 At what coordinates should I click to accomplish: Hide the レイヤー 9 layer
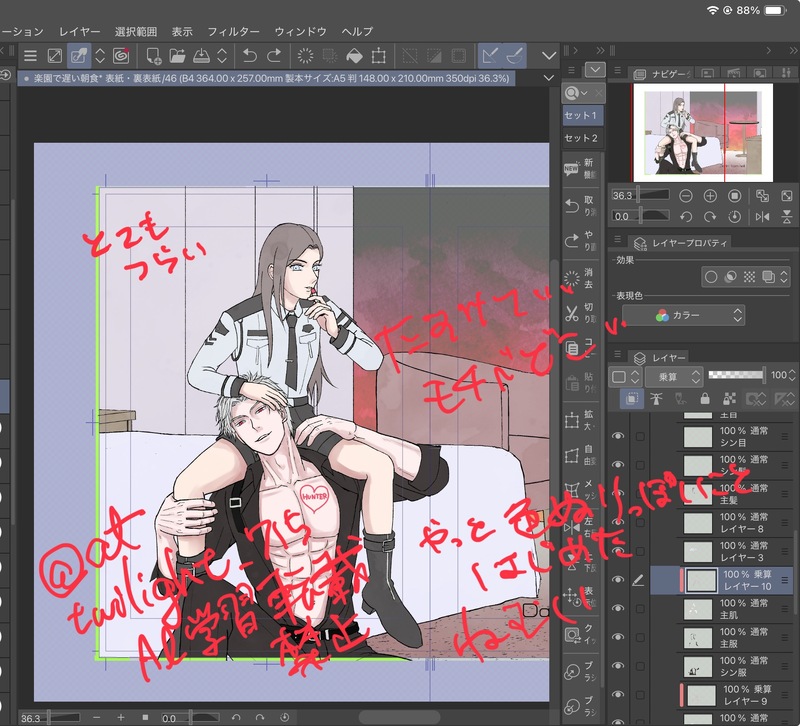(x=618, y=694)
